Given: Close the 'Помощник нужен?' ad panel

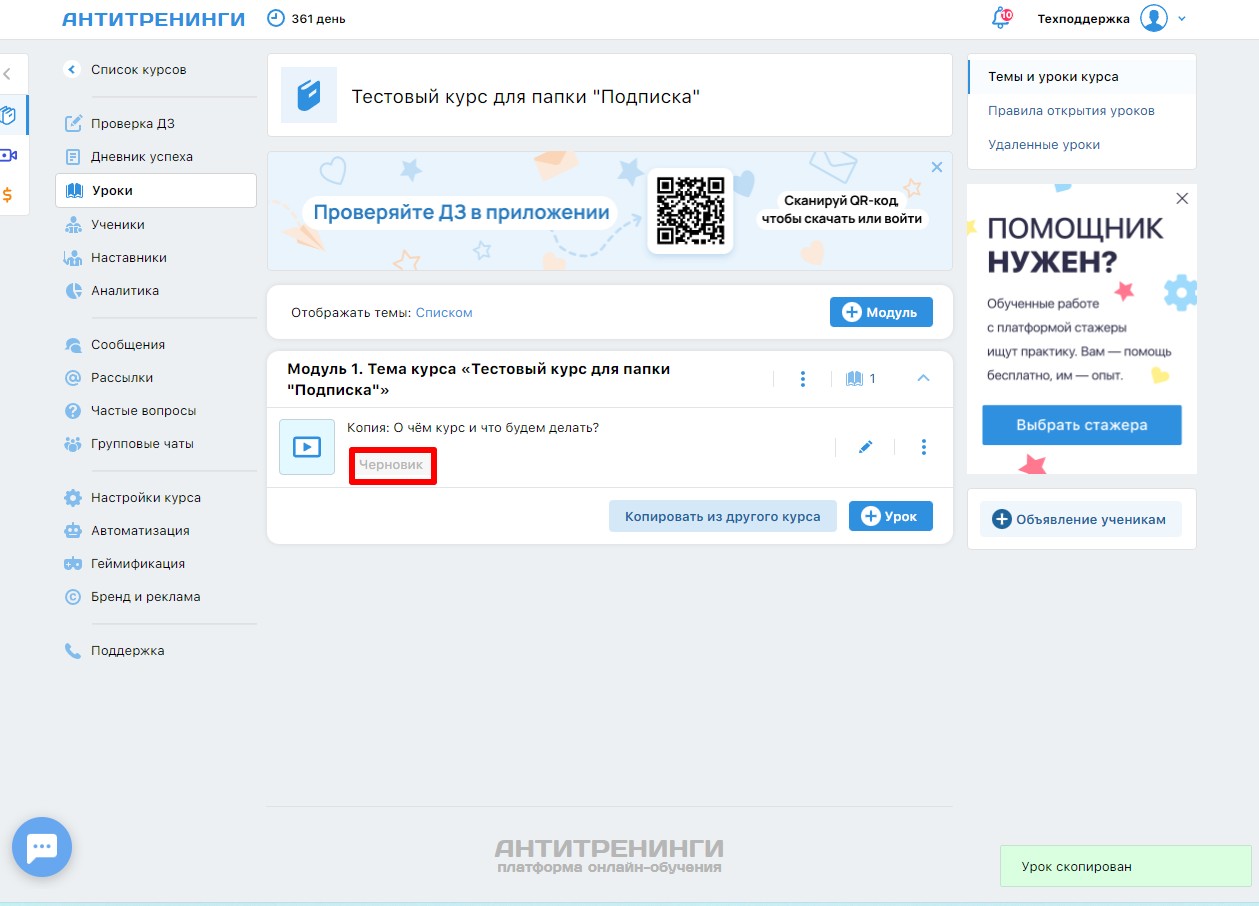Looking at the screenshot, I should (1182, 199).
